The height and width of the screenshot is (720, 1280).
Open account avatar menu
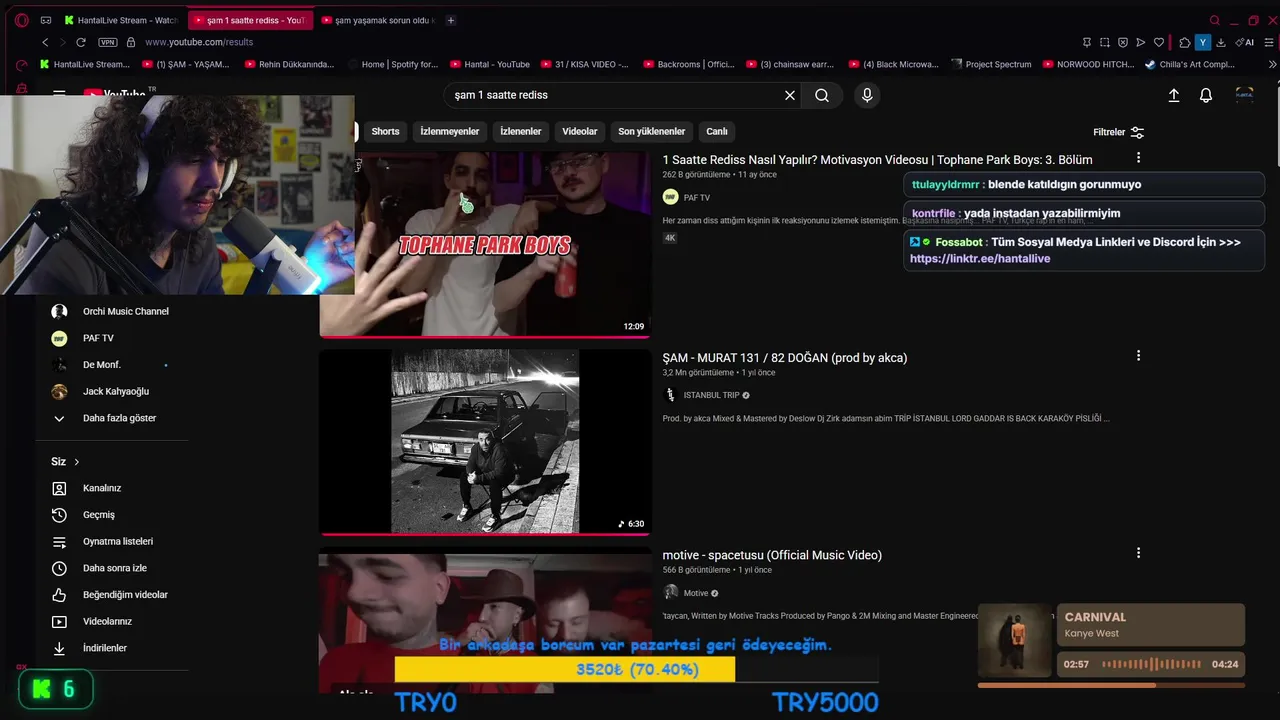click(x=1245, y=95)
